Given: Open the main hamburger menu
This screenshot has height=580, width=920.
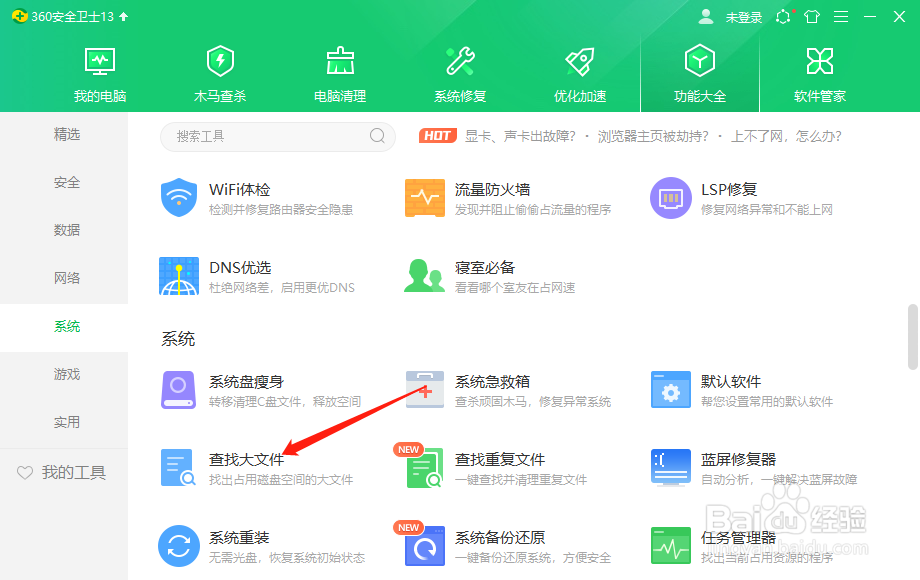Looking at the screenshot, I should click(841, 17).
